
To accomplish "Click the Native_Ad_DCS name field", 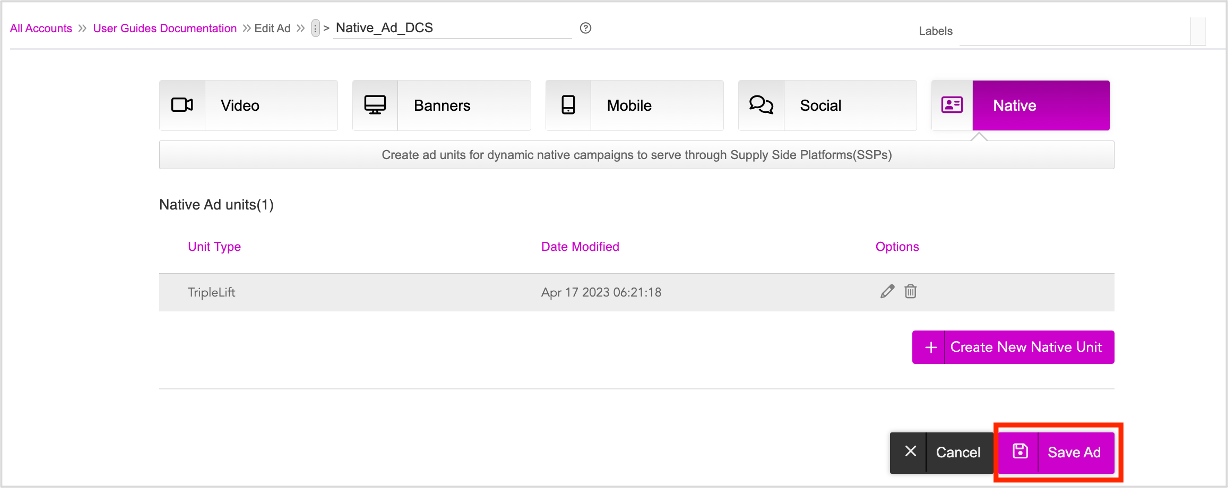I will 452,28.
